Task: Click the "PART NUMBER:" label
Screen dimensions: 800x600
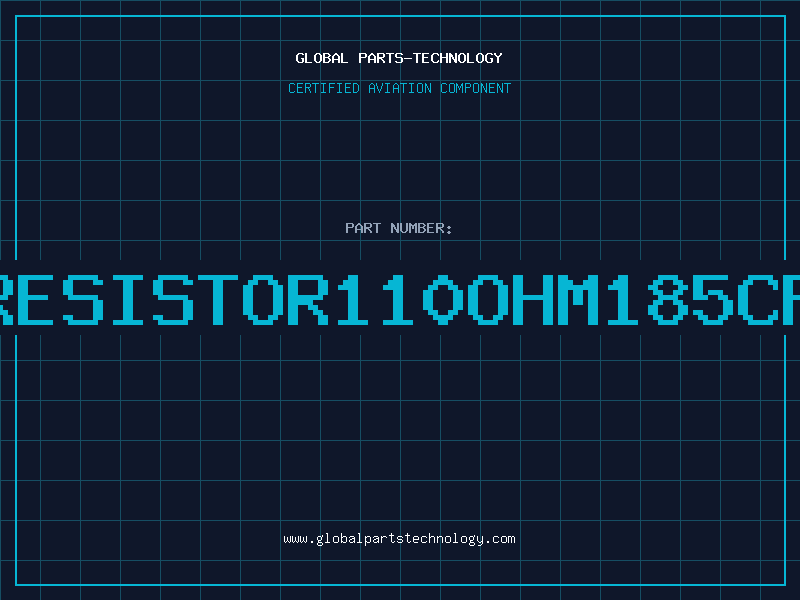Action: click(399, 228)
